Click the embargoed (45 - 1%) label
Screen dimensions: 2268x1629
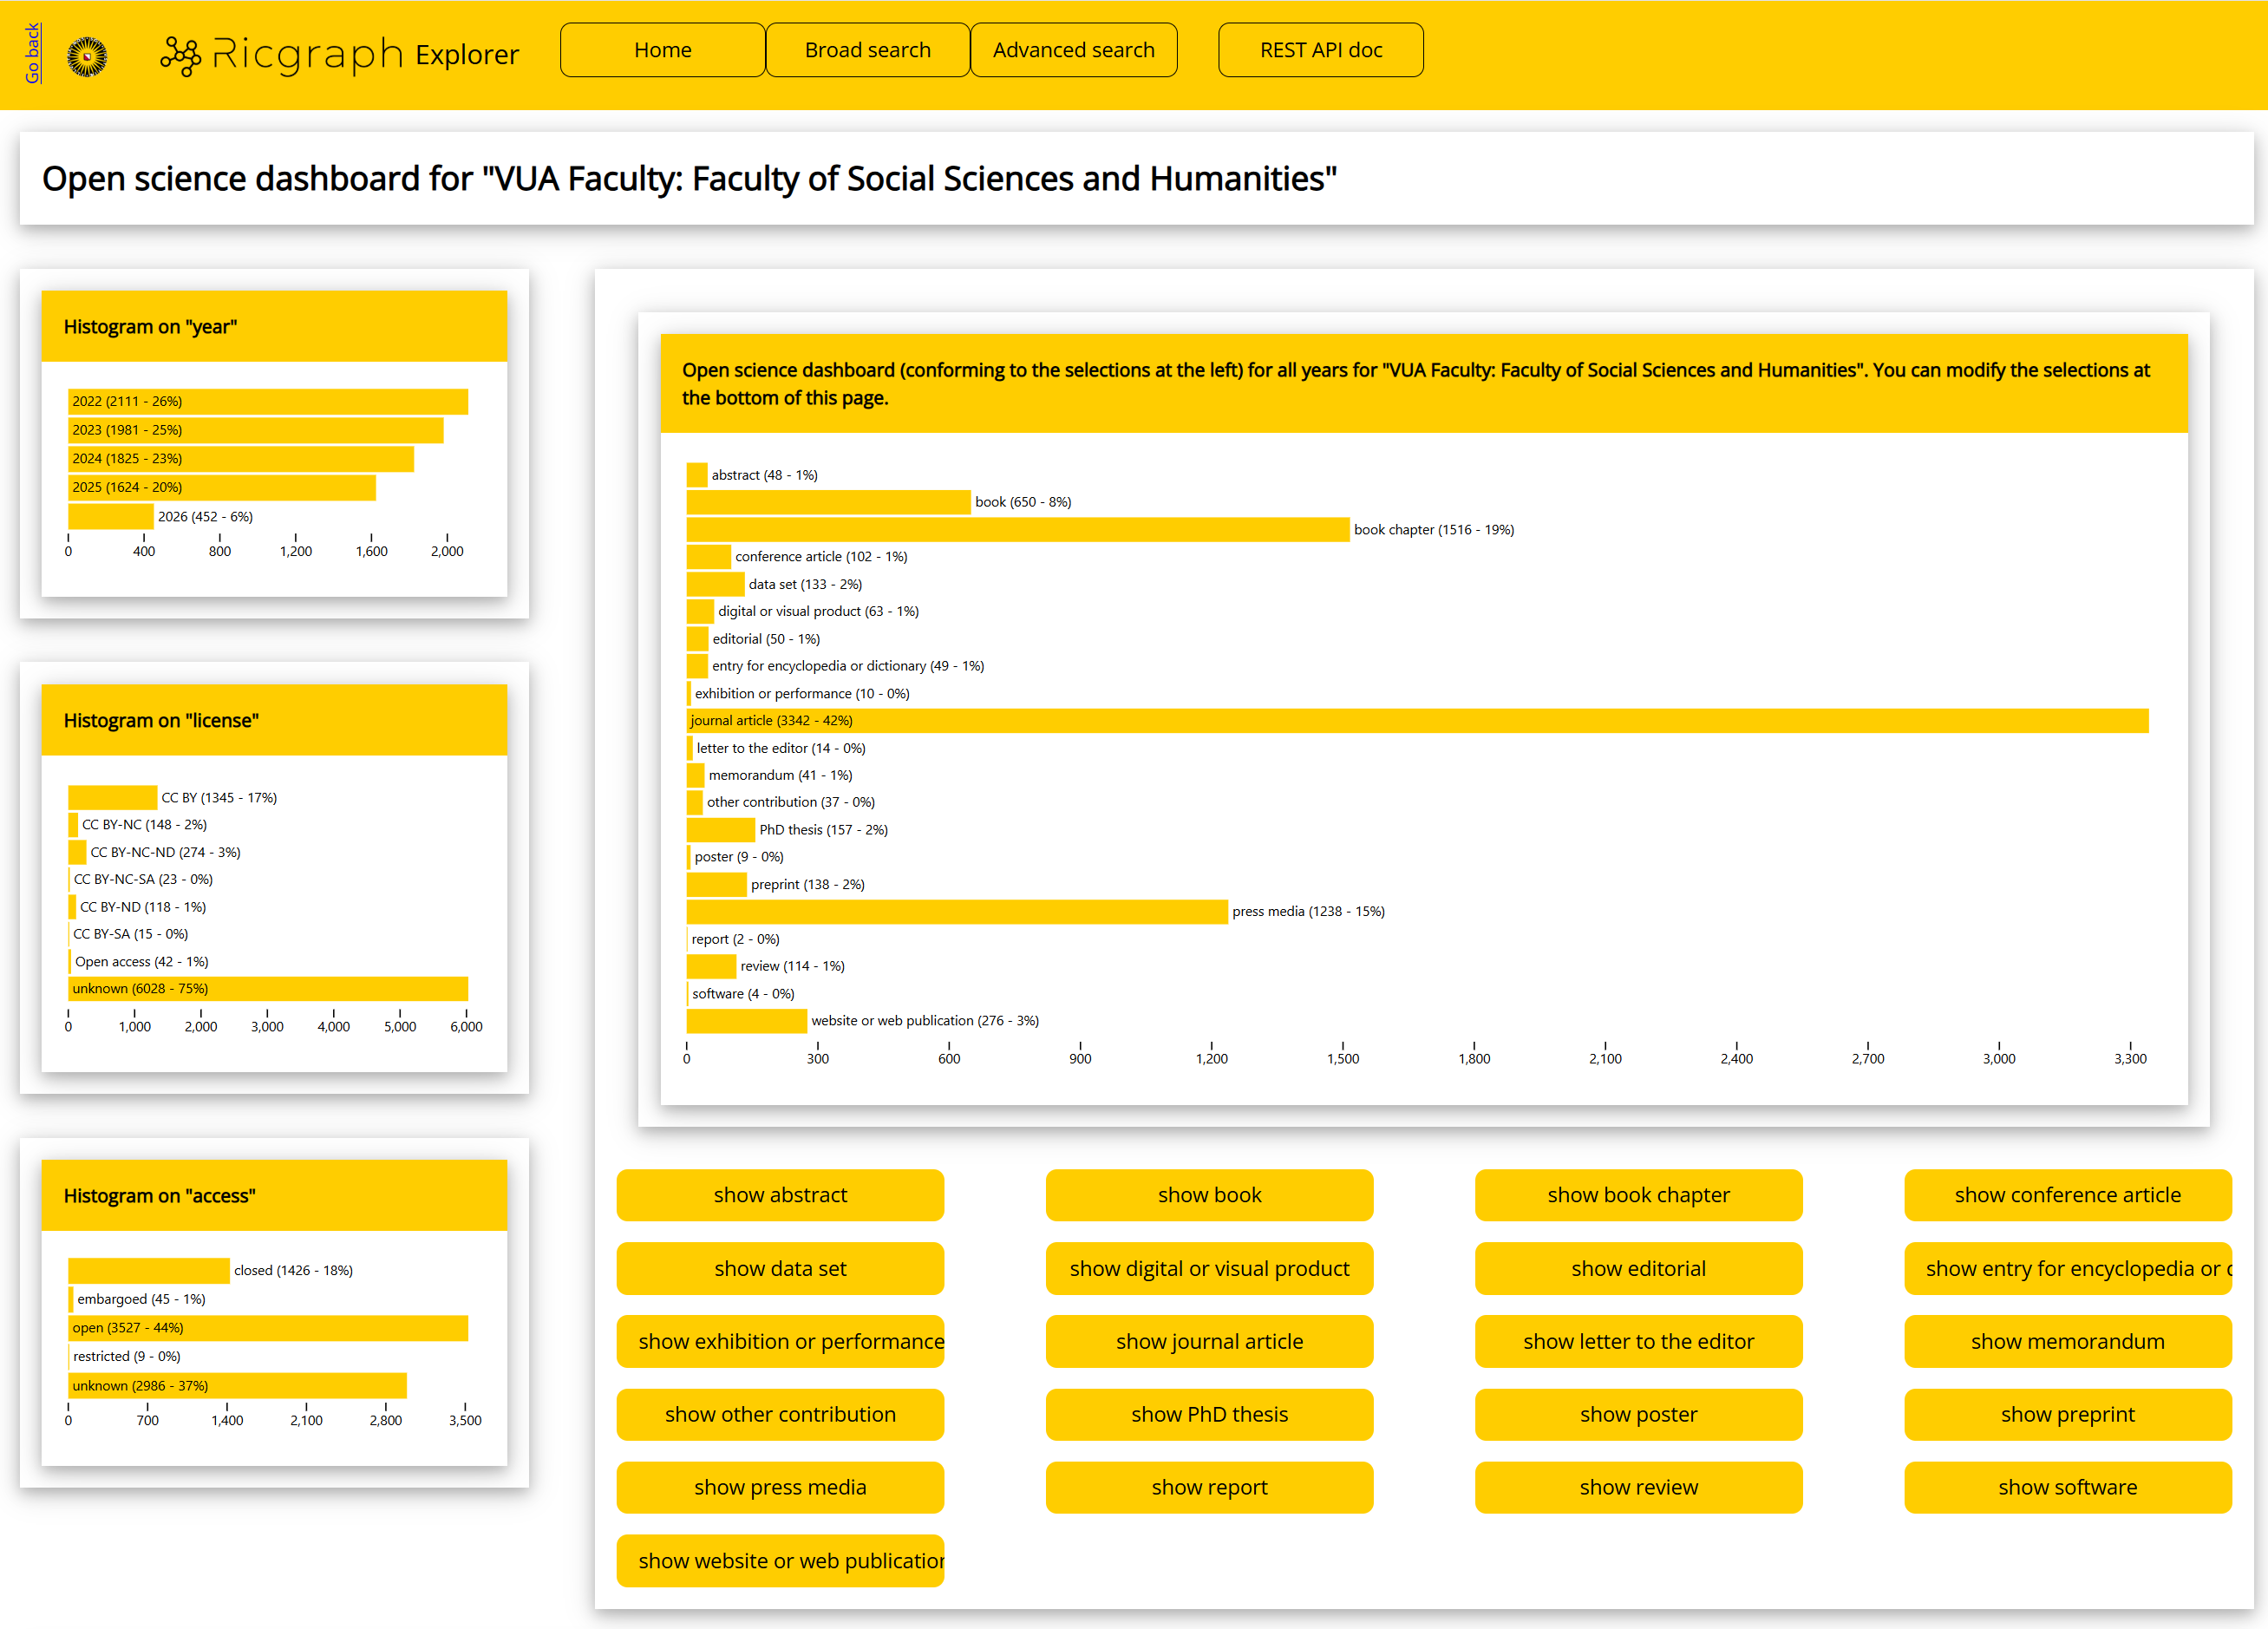pyautogui.click(x=141, y=1299)
